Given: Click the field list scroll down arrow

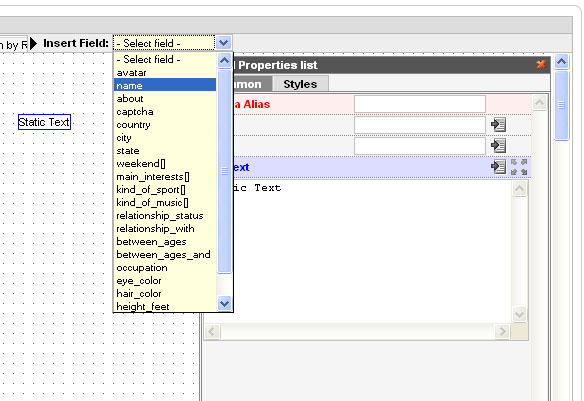Looking at the screenshot, I should click(224, 303).
